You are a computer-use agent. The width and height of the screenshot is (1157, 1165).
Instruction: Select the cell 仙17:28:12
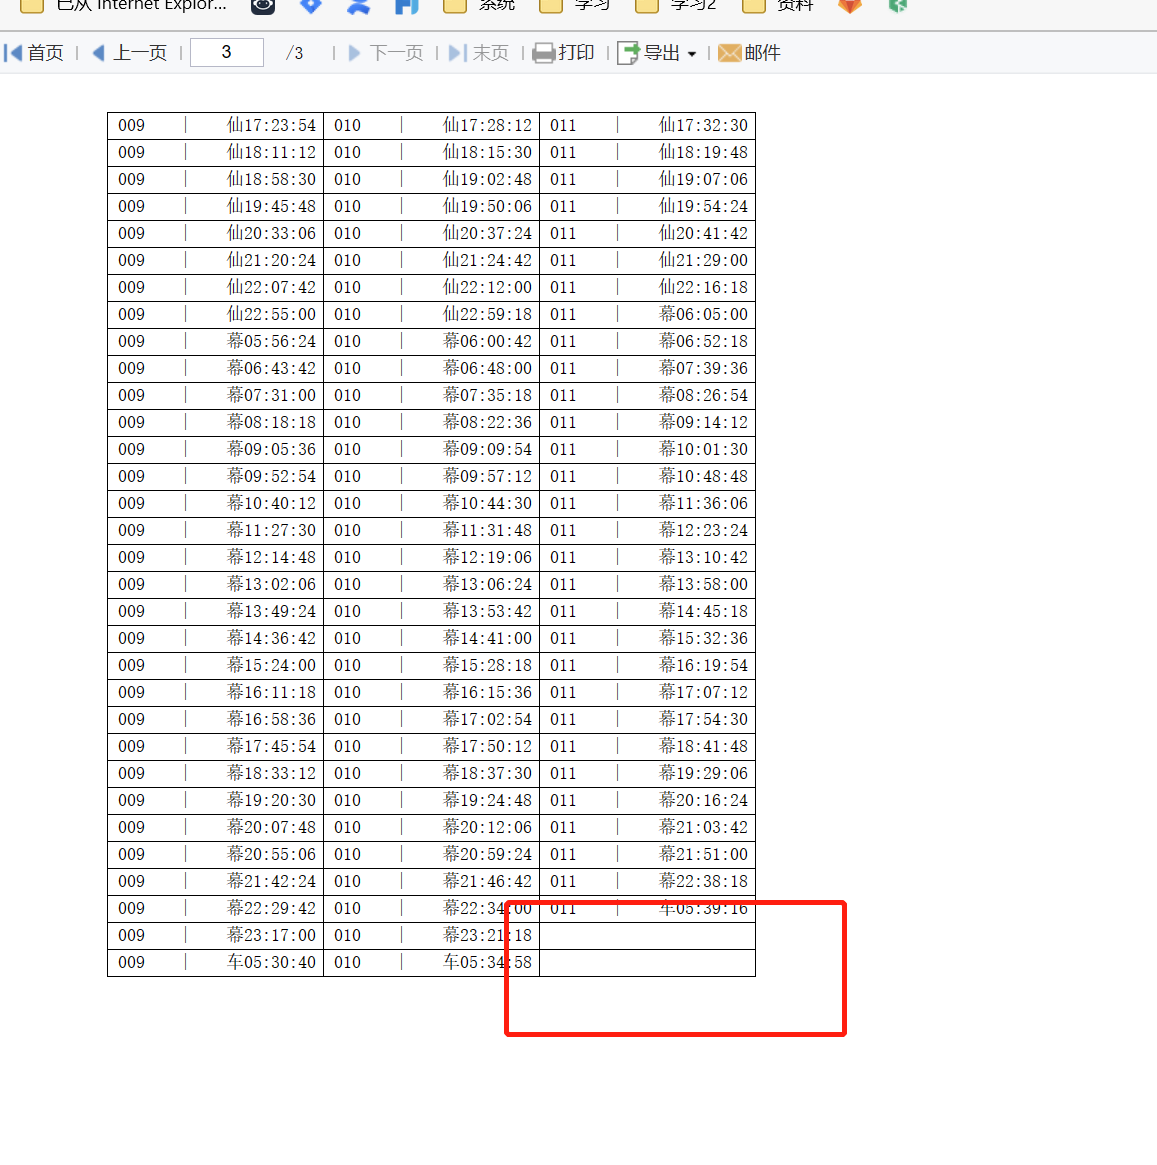click(x=487, y=126)
